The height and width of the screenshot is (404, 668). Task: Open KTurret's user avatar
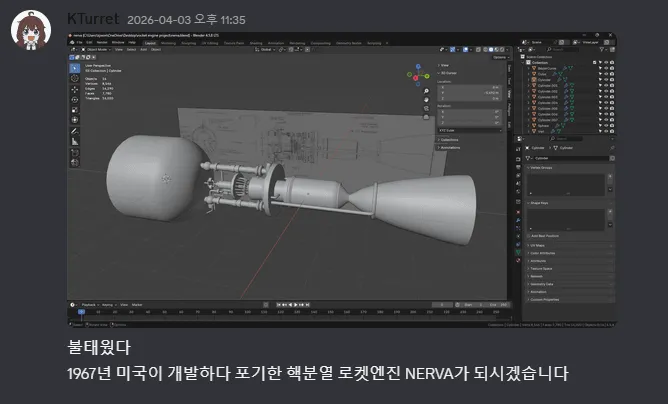[31, 30]
